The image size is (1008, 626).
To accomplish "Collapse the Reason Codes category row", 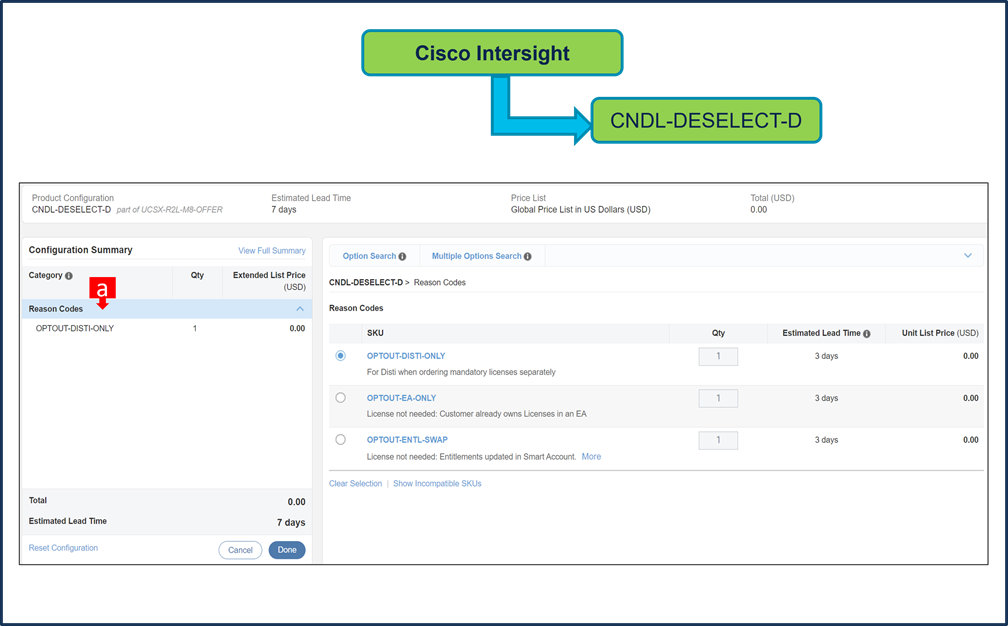I will pos(300,309).
